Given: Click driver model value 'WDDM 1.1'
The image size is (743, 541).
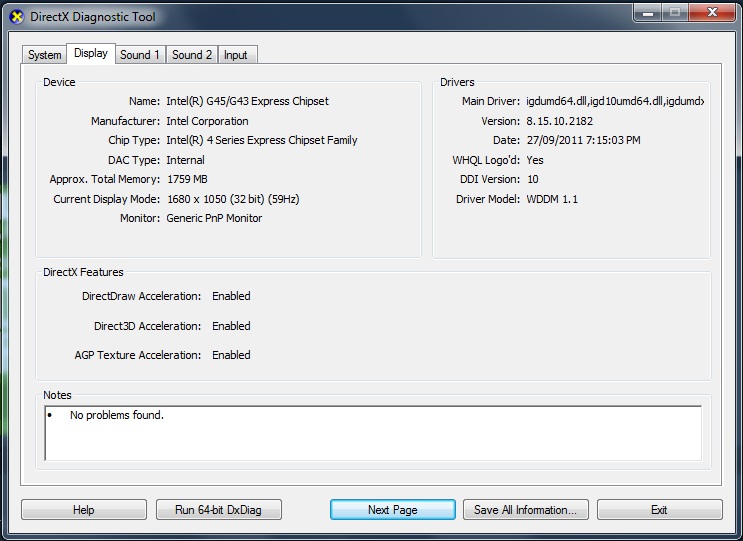Looking at the screenshot, I should [552, 199].
